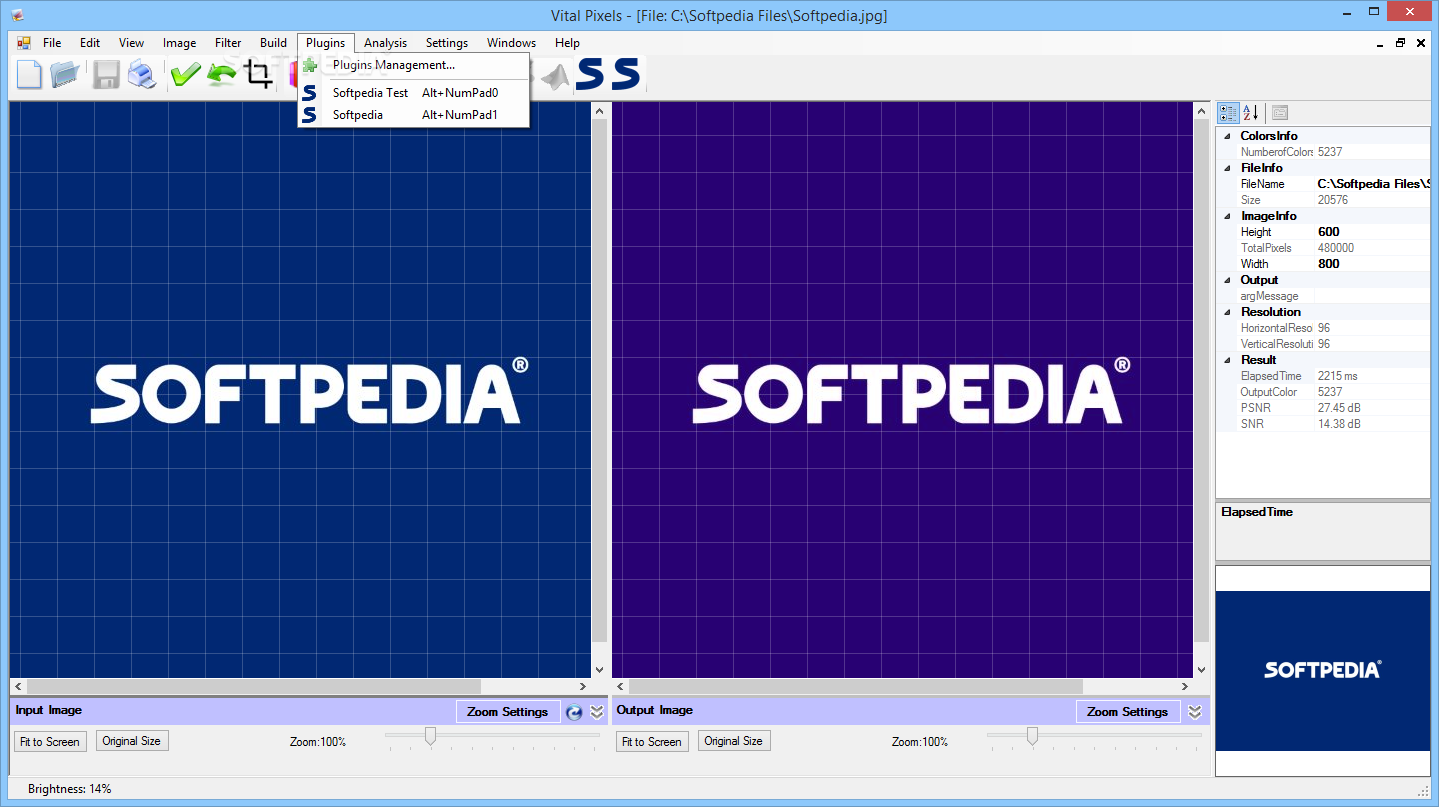This screenshot has height=807, width=1439.
Task: Open the Settings menu
Action: (x=446, y=43)
